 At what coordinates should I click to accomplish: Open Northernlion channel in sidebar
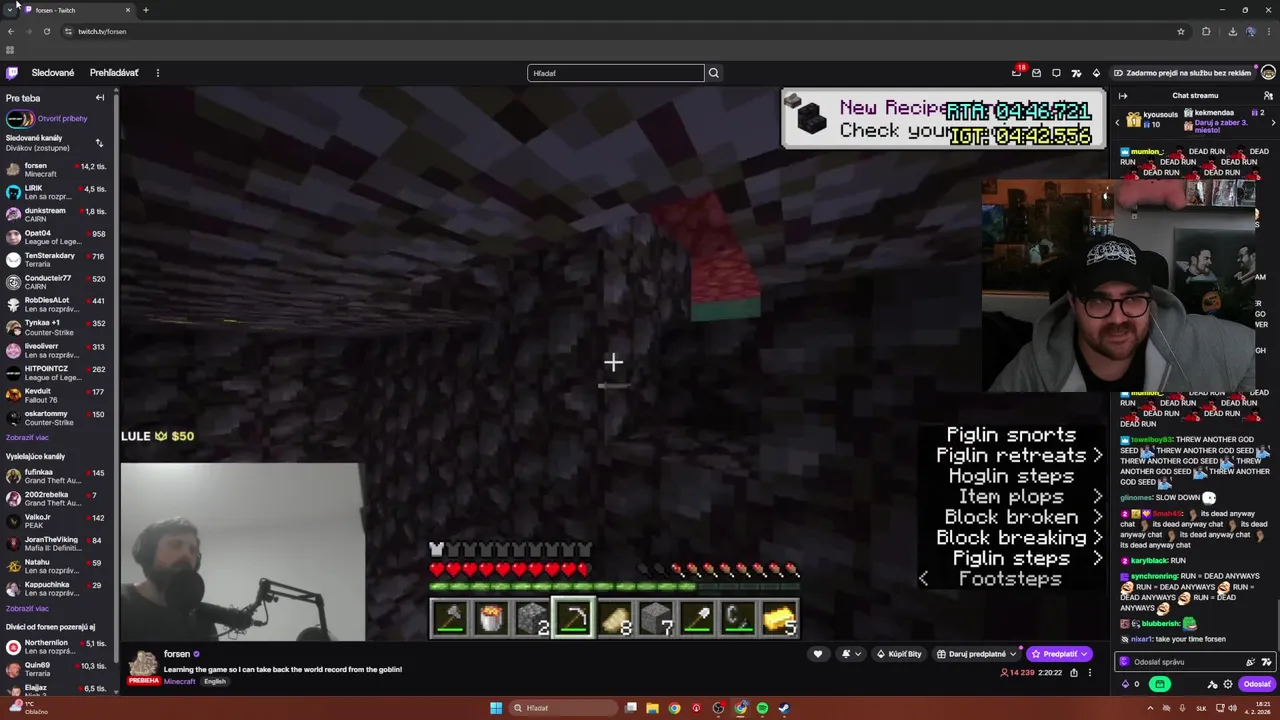[x=58, y=647]
